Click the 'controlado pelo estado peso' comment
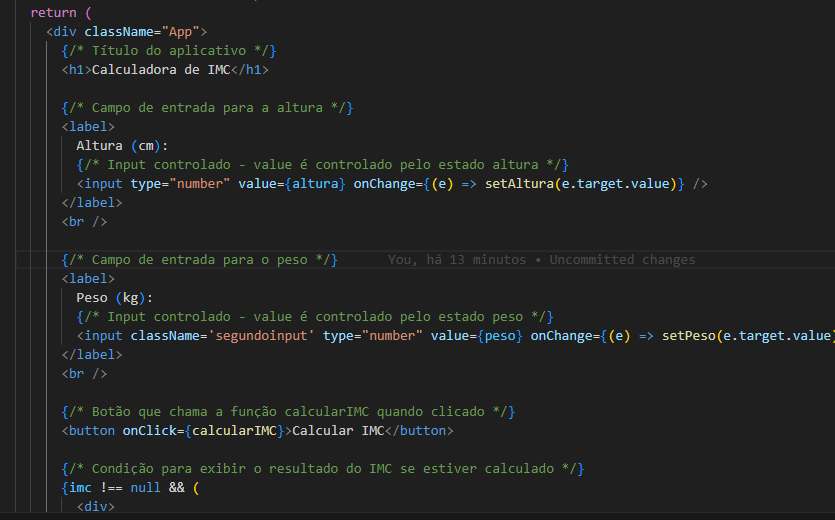This screenshot has width=835, height=520. 315,317
